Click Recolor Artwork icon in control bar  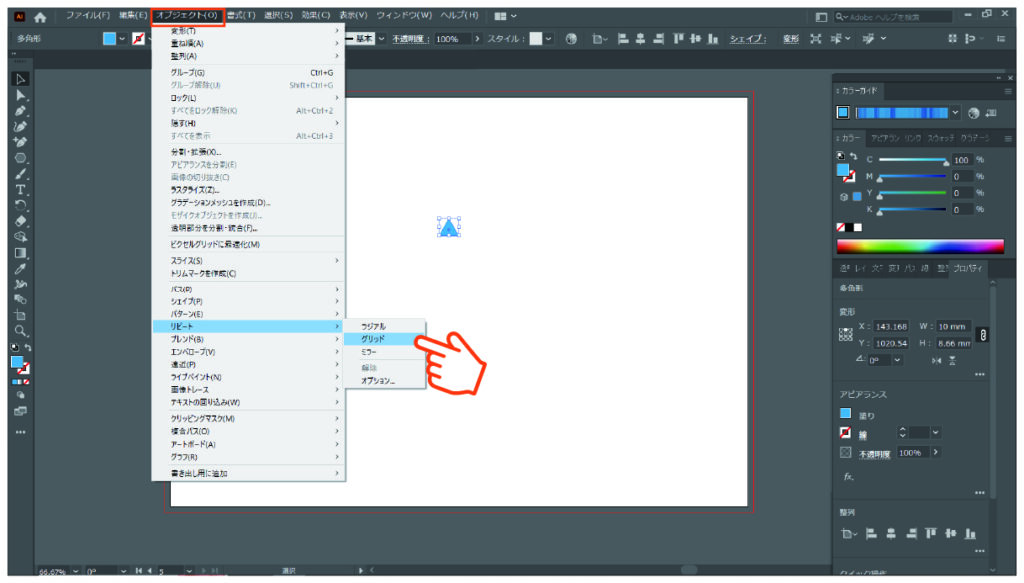click(x=571, y=39)
